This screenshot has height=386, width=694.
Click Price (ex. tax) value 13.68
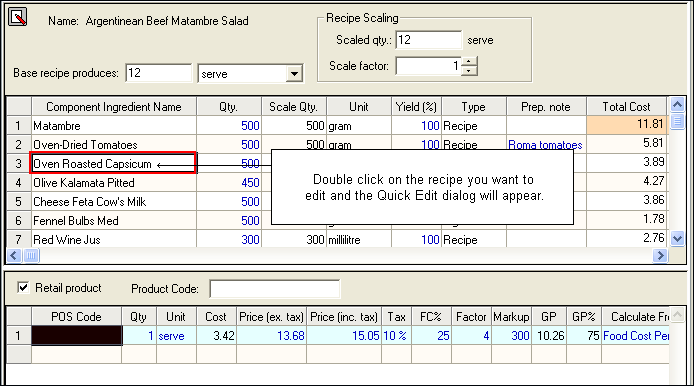[x=272, y=336]
